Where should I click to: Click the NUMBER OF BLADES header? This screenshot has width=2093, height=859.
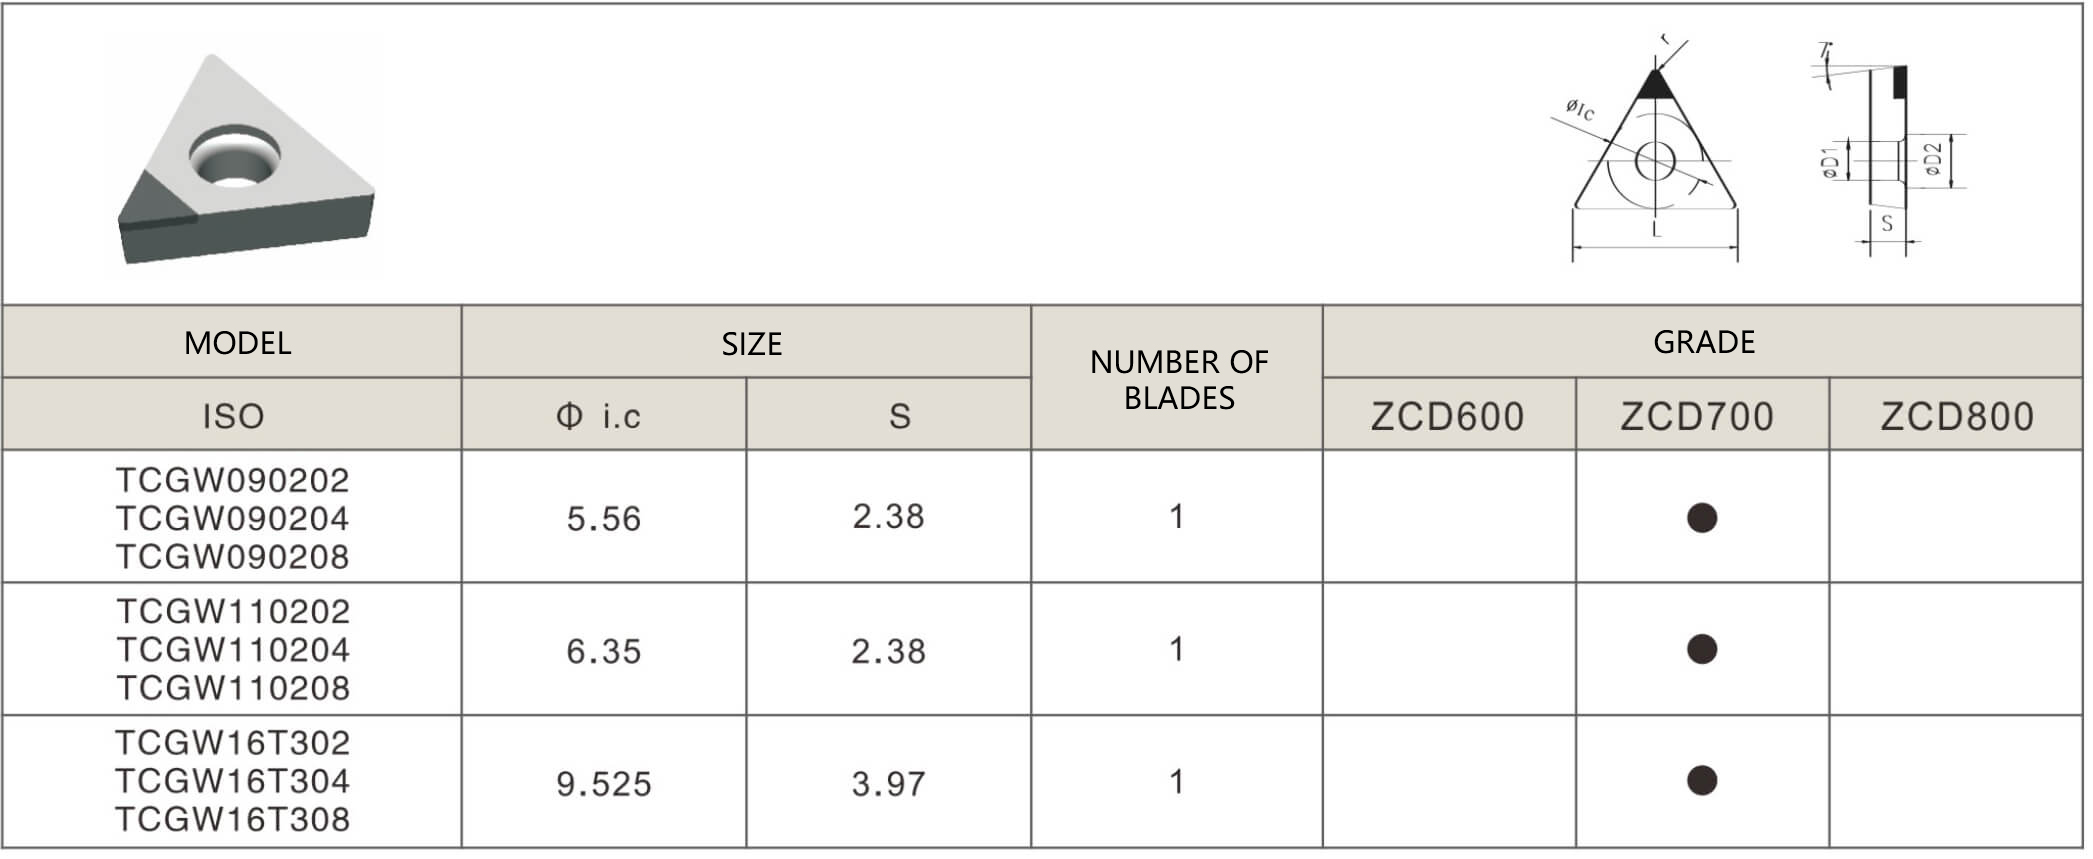(1178, 380)
